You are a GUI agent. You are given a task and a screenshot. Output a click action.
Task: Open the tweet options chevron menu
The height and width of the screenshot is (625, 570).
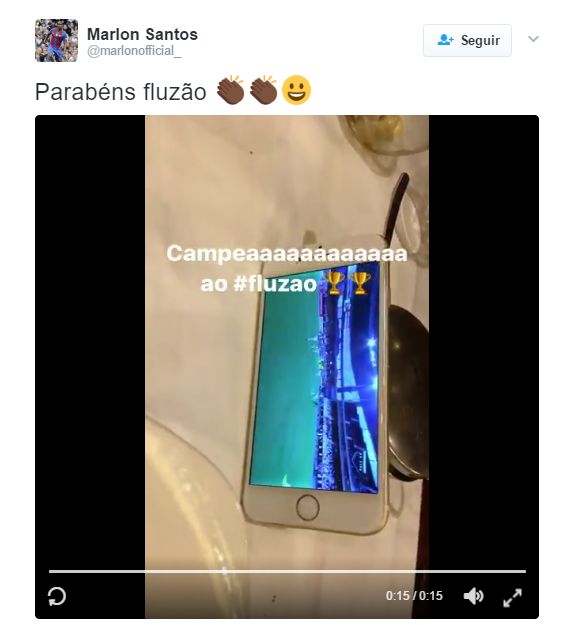(x=533, y=39)
